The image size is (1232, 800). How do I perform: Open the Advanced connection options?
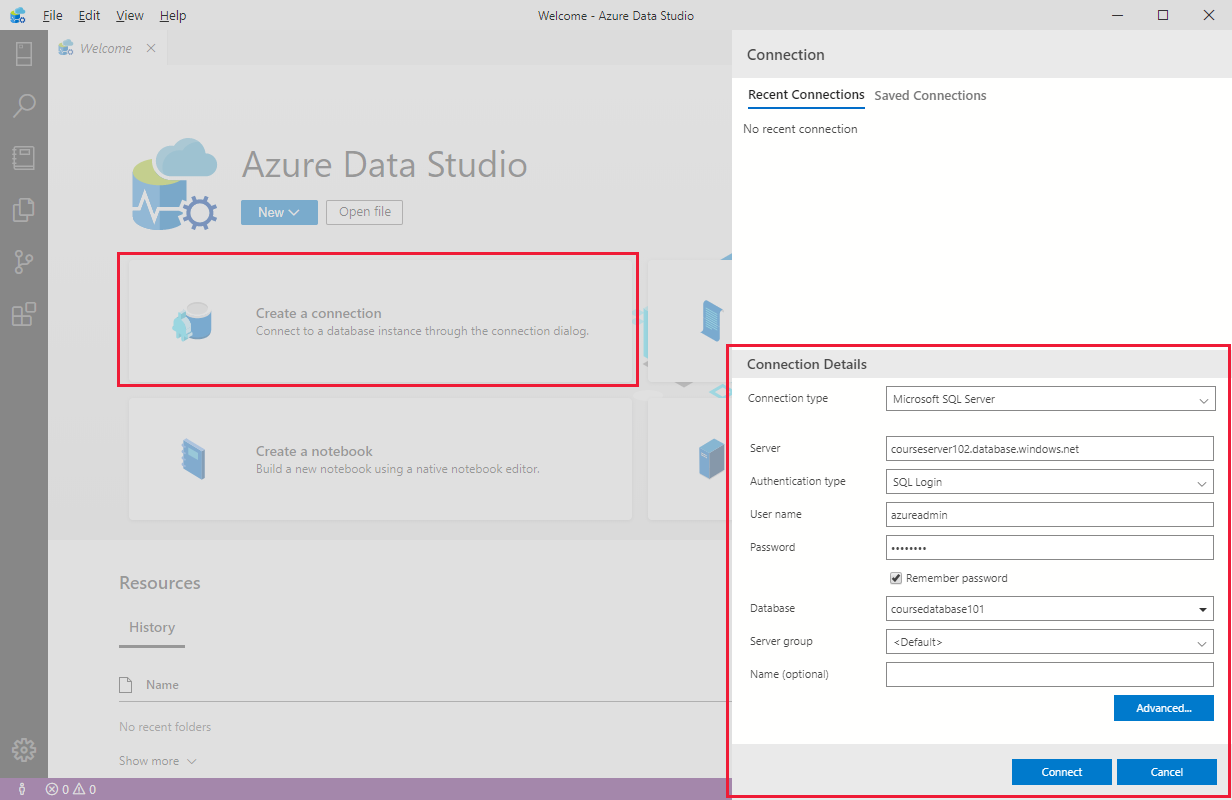click(x=1163, y=707)
